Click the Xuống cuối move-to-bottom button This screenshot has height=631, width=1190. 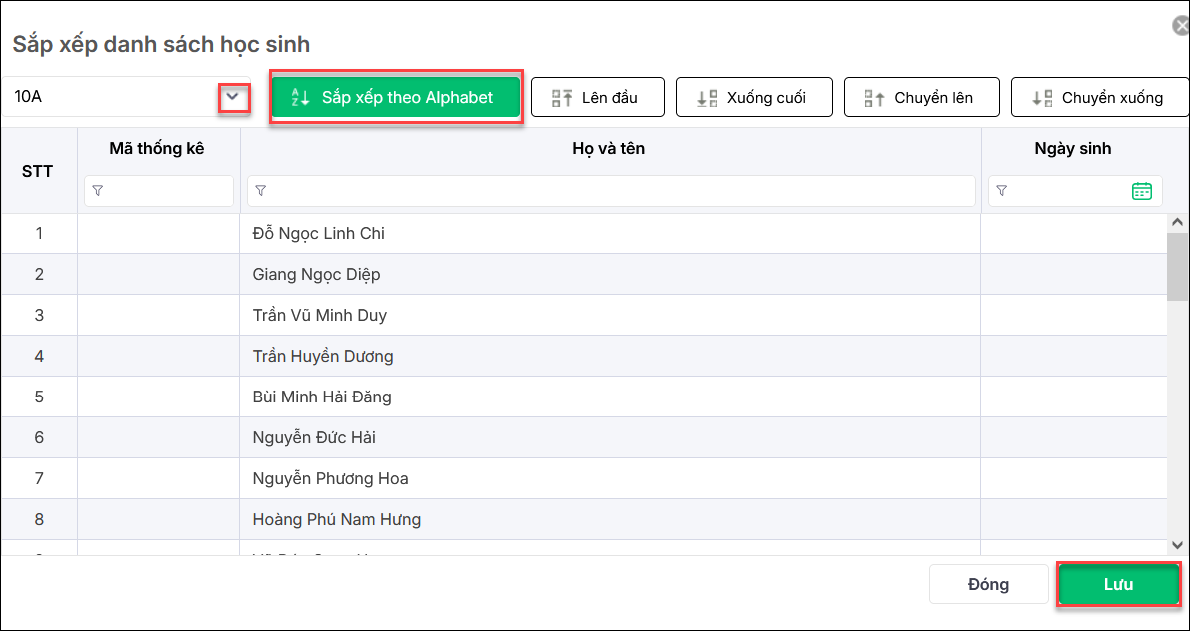pos(751,97)
